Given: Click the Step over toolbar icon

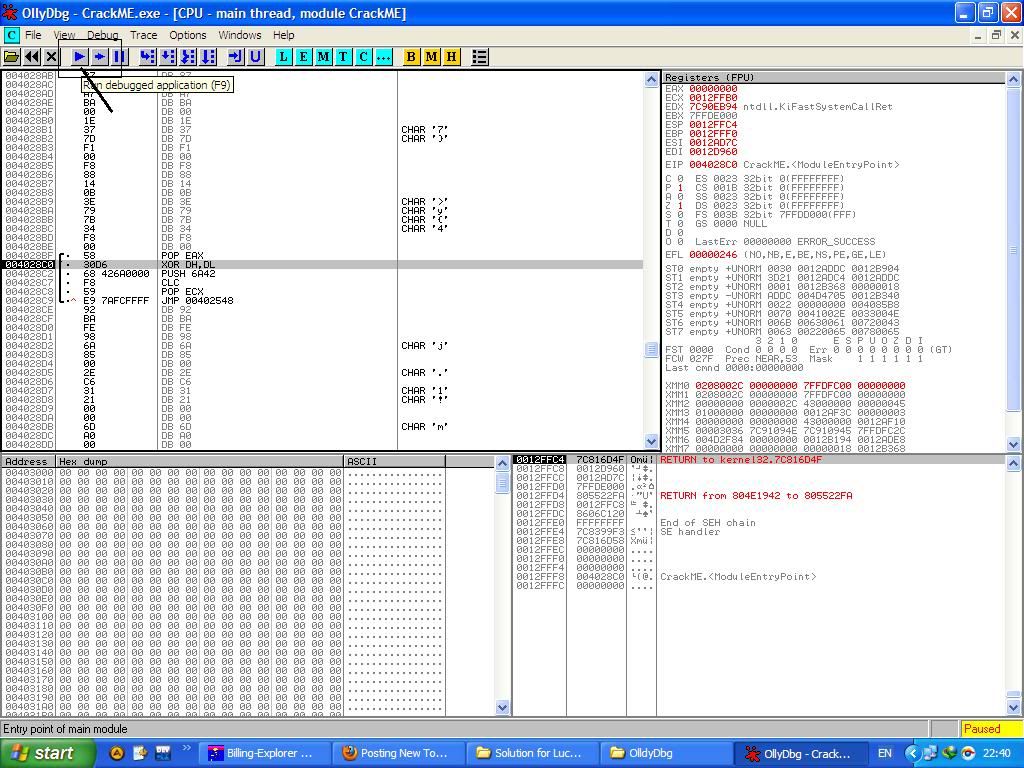Looking at the screenshot, I should [168, 57].
